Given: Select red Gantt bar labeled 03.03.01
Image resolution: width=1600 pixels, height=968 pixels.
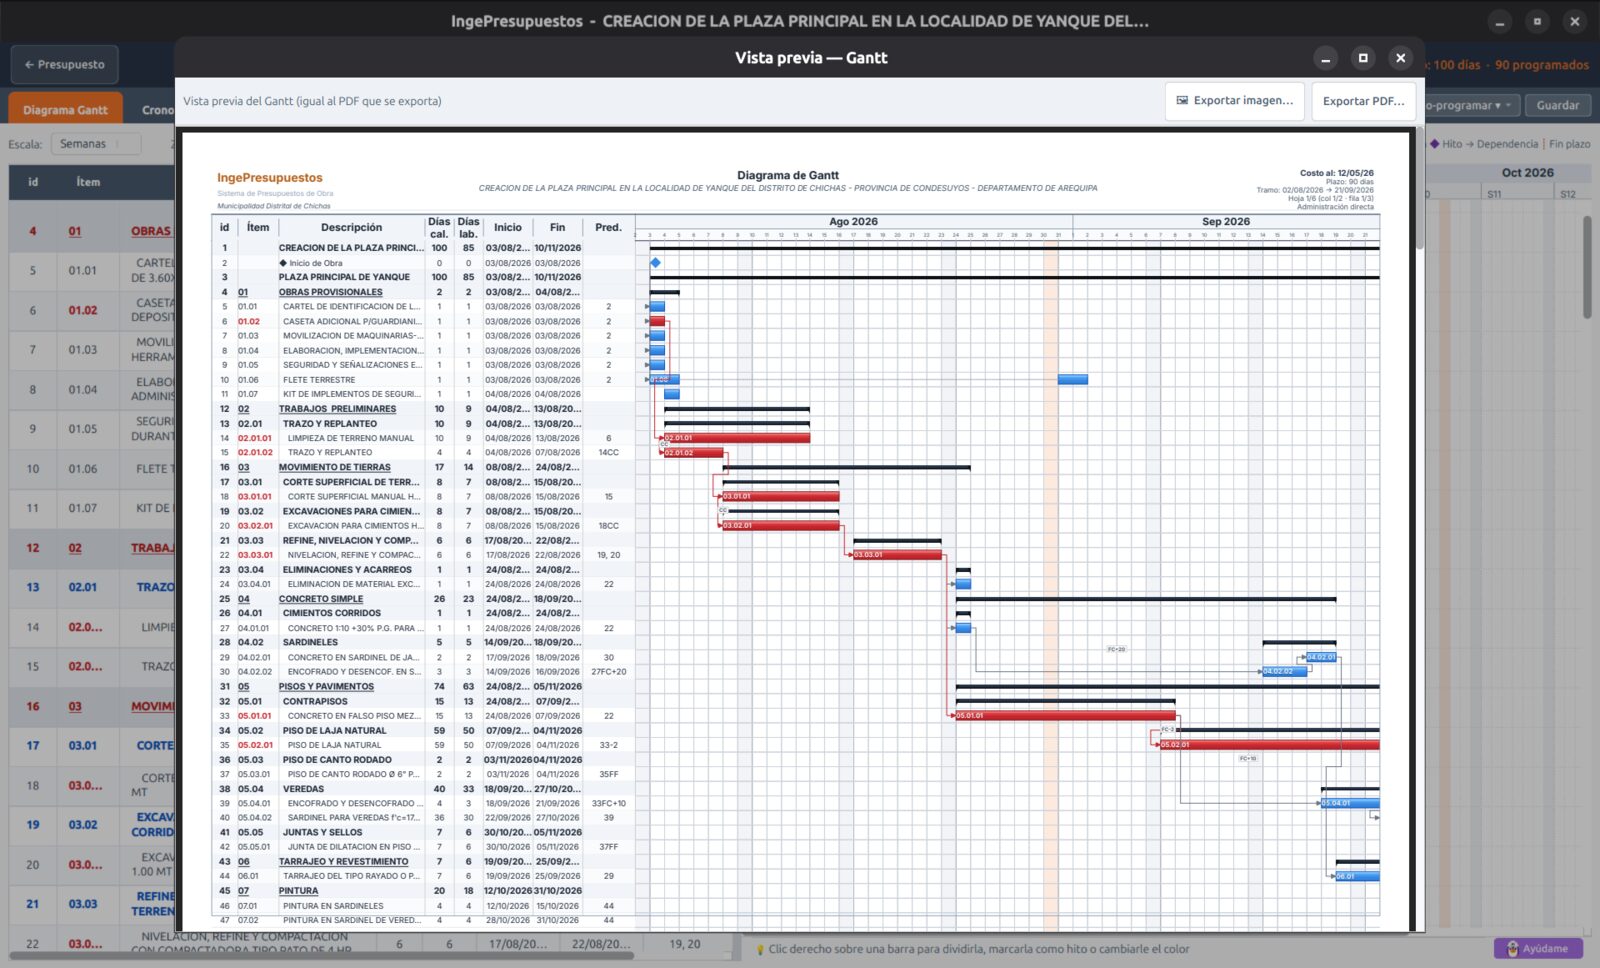Looking at the screenshot, I should tap(897, 555).
